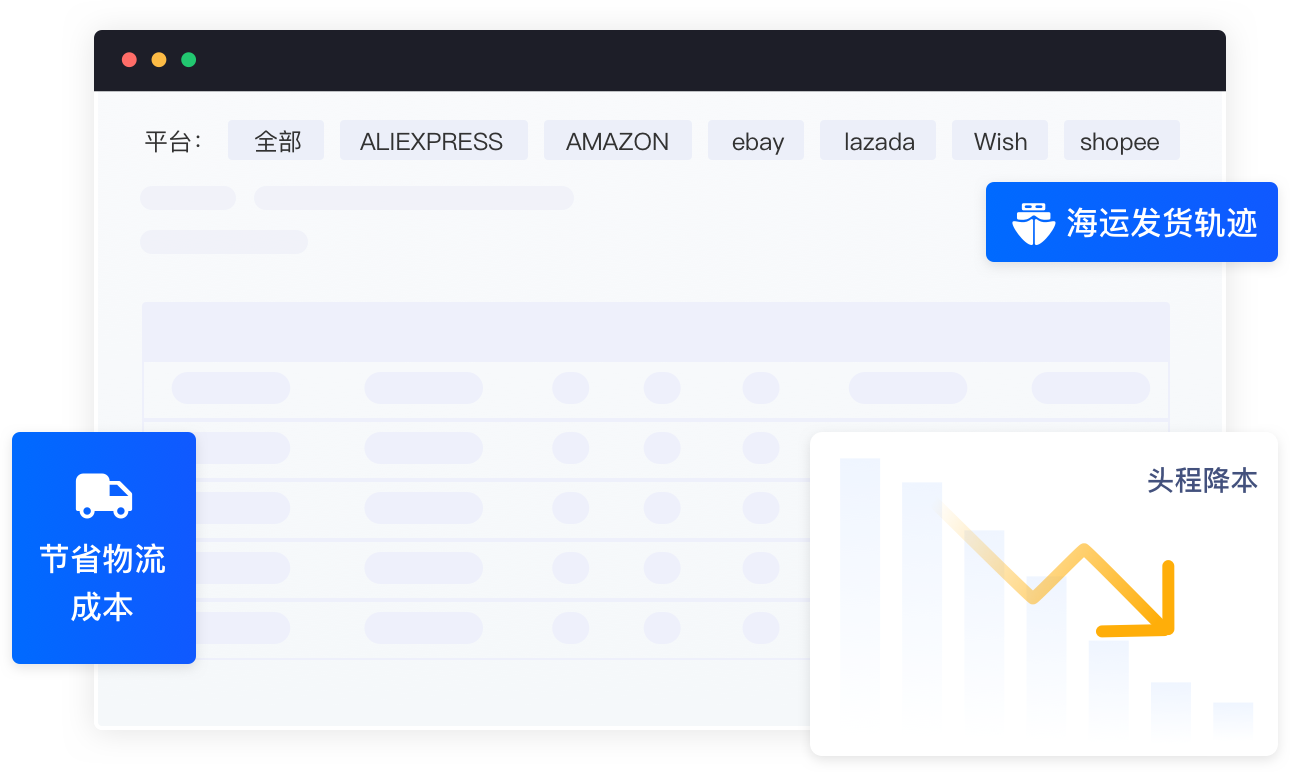
Task: Click the shortest rightmost chart bar
Action: click(x=1233, y=720)
